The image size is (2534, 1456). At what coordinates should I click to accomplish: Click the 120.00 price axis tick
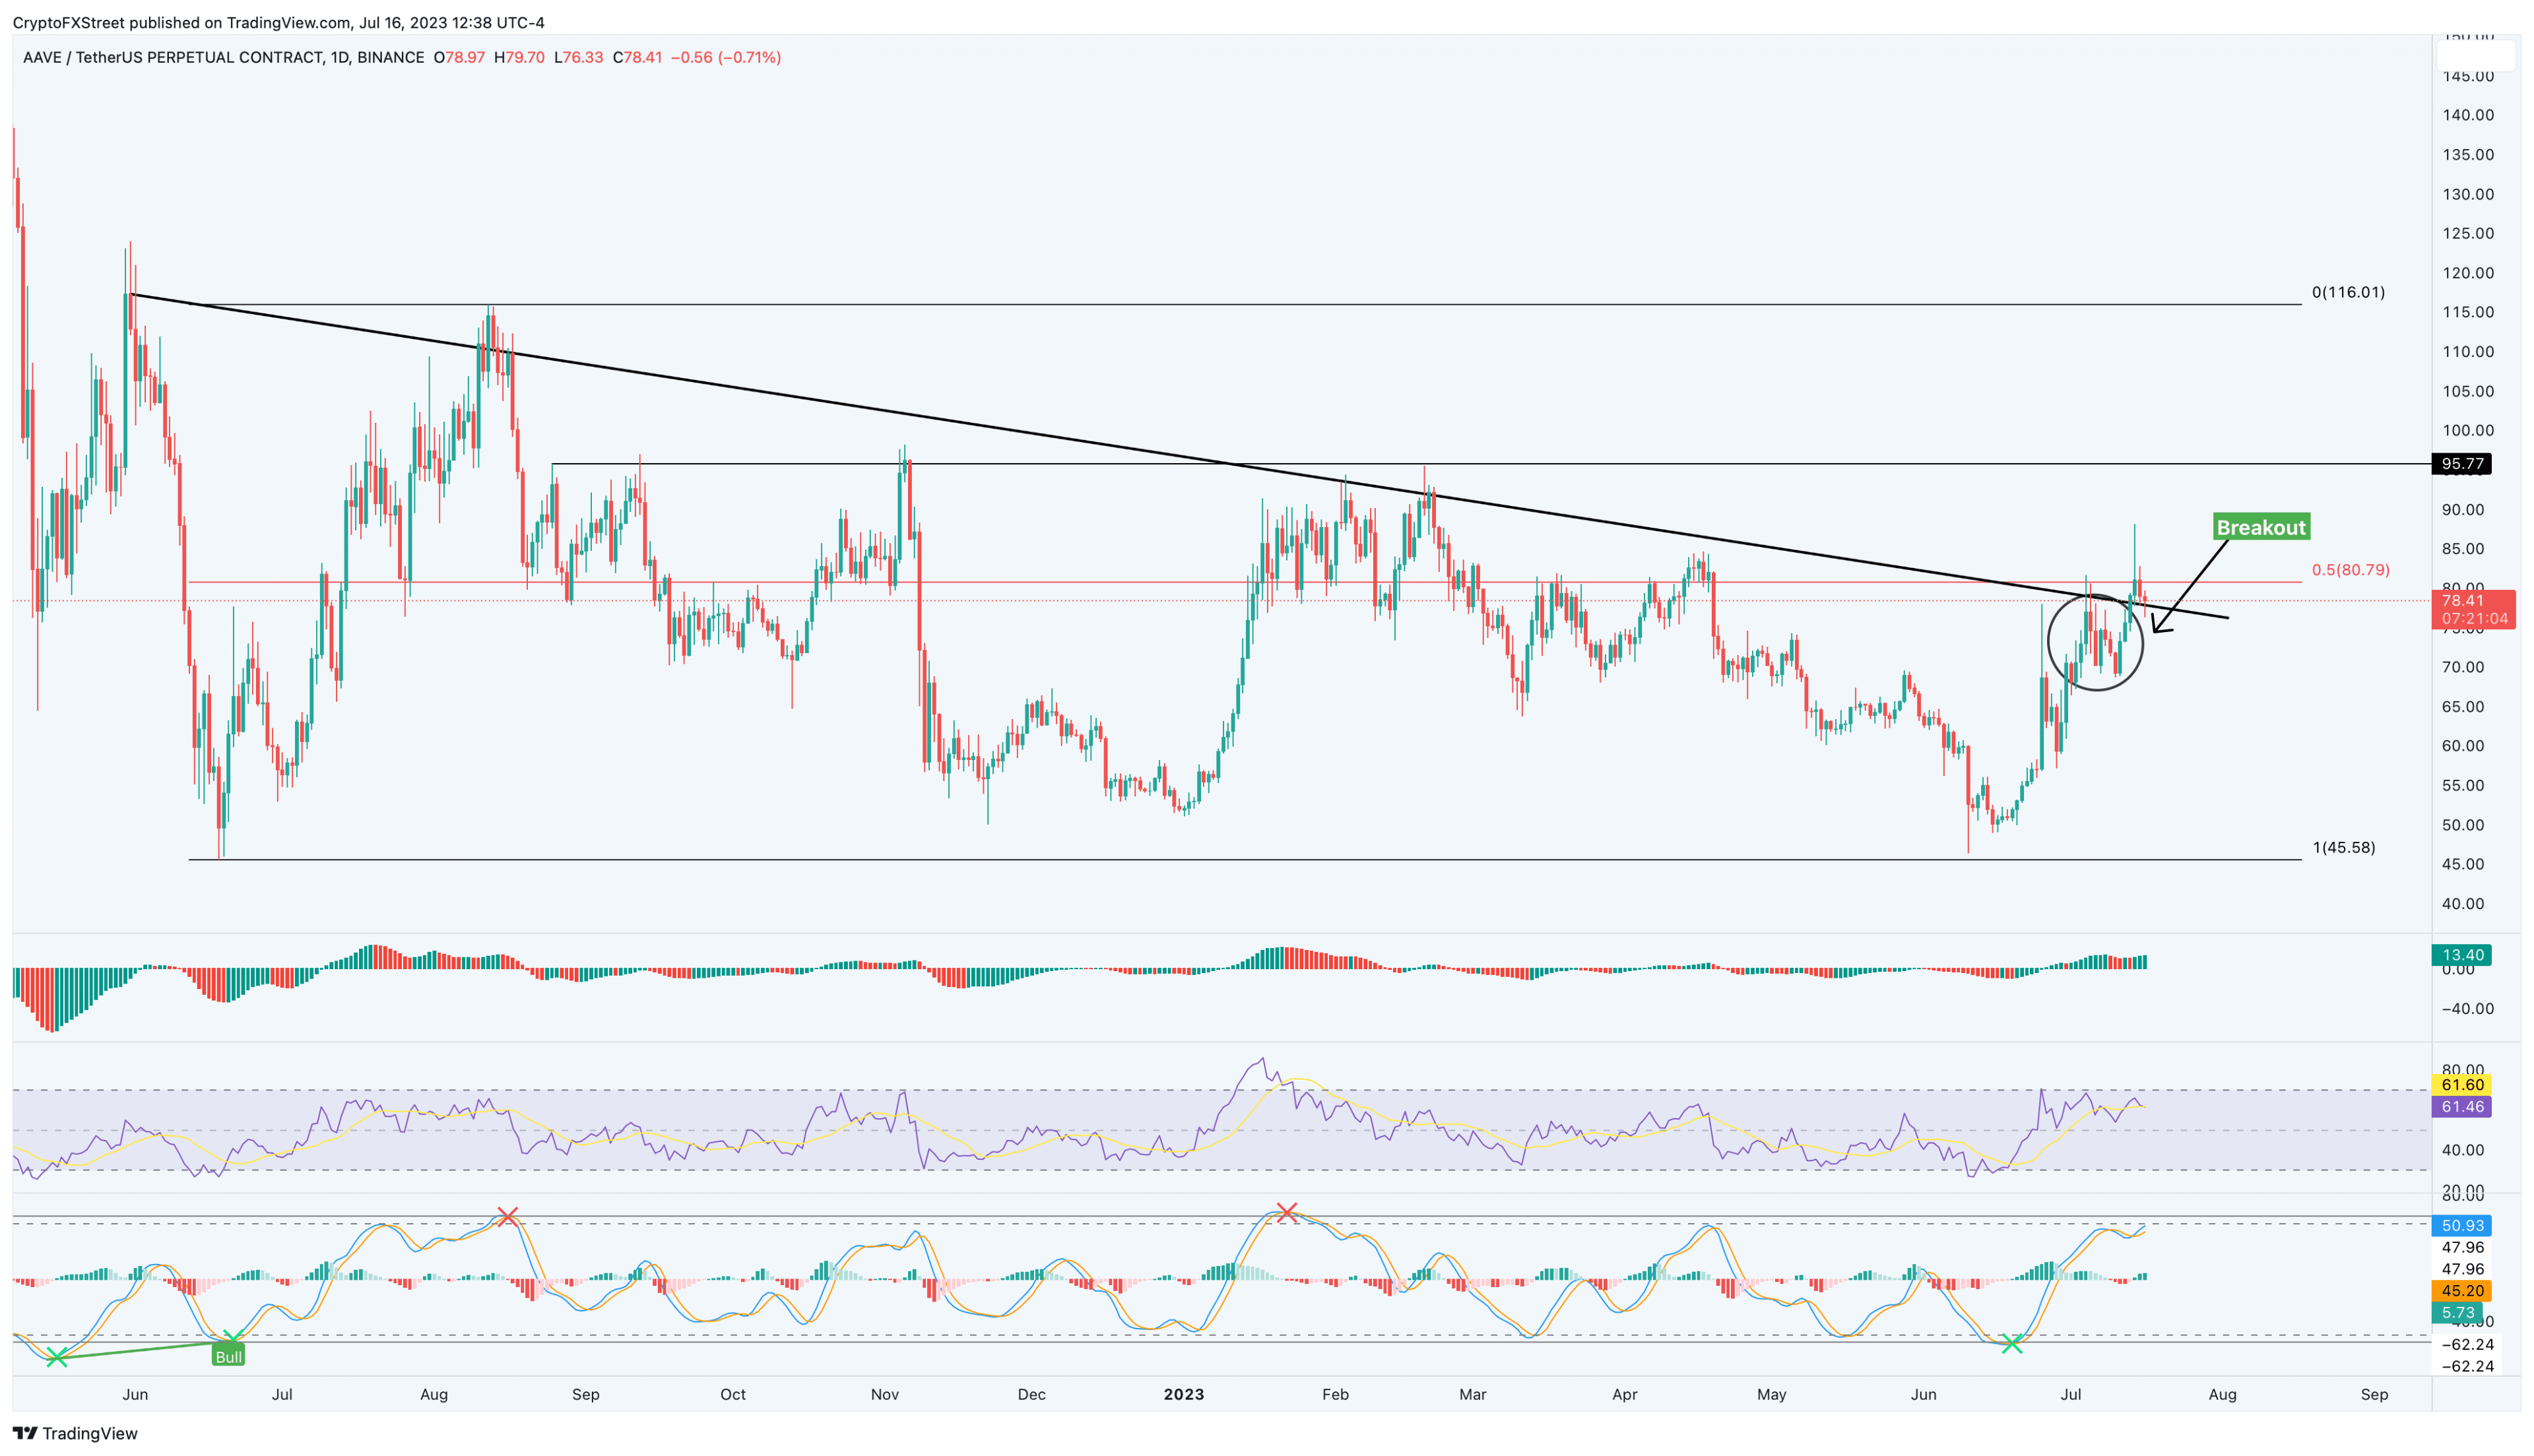click(2467, 273)
